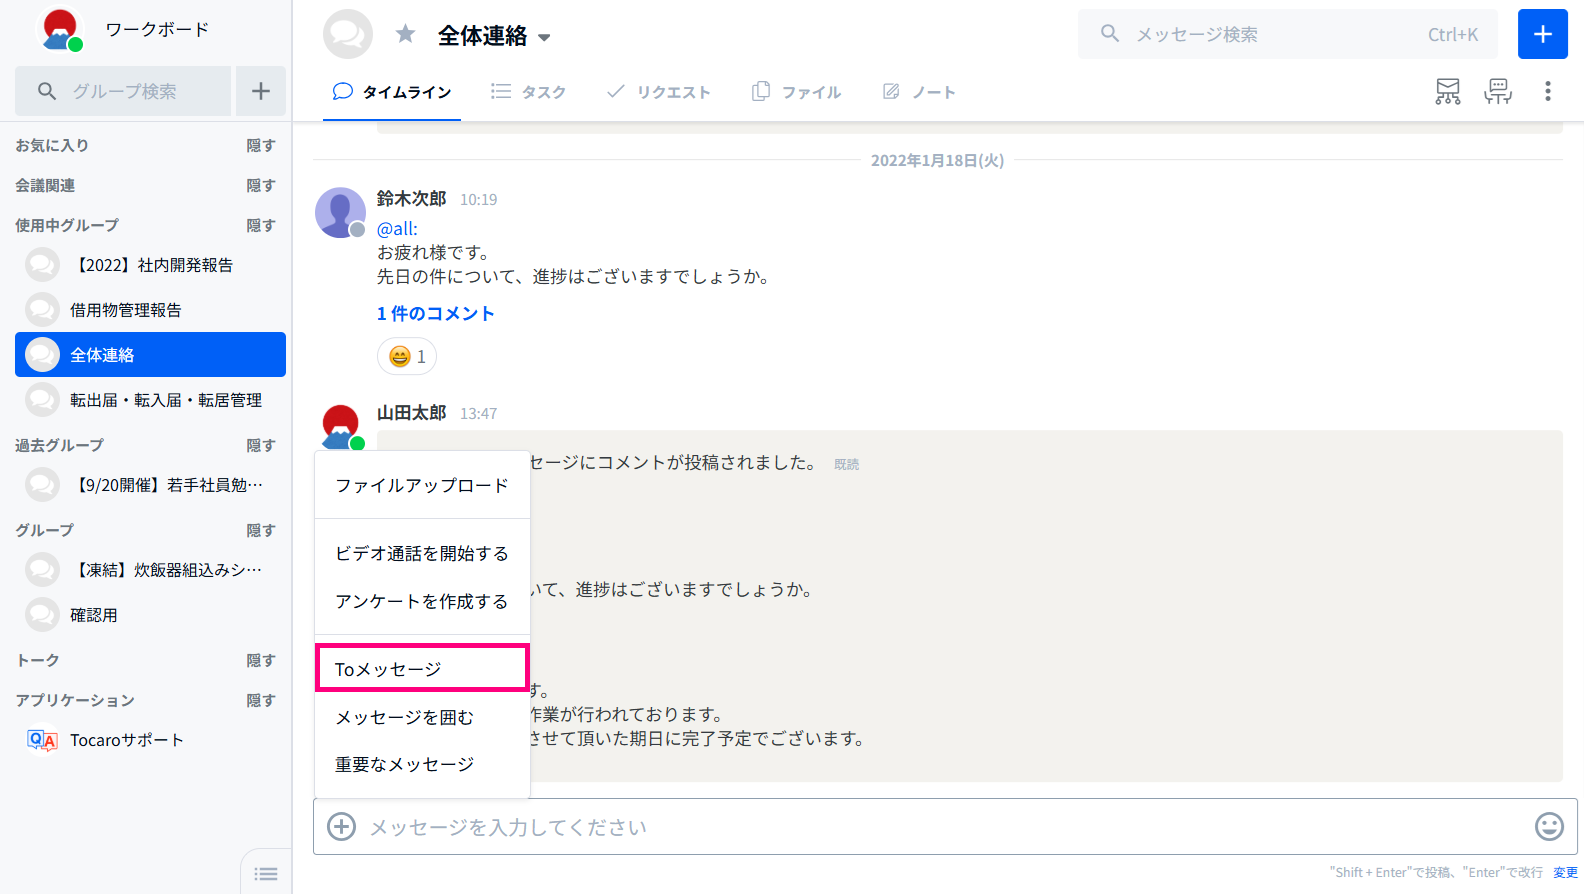Open the emoji picker smiley icon
The height and width of the screenshot is (894, 1584).
click(x=1549, y=826)
